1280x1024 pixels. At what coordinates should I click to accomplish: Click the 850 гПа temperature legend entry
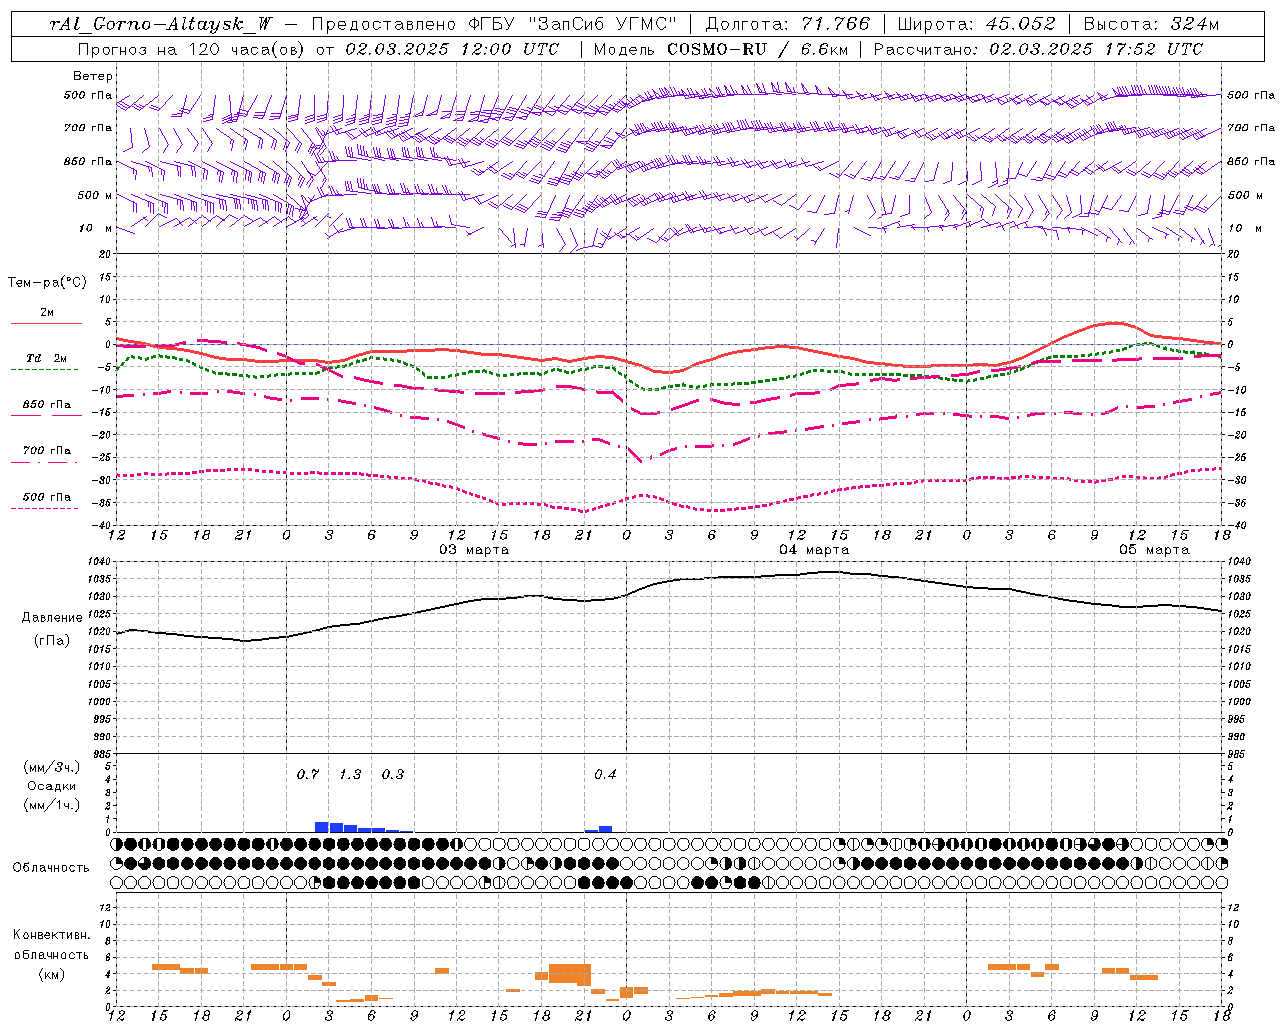pos(47,405)
